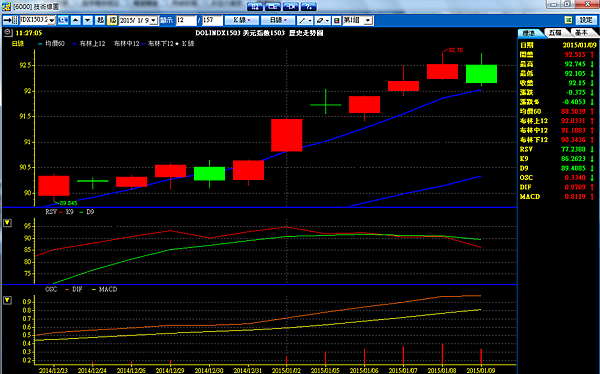Expand the IDX1503 symbol dropdown
600x374 pixels.
click(x=52, y=20)
